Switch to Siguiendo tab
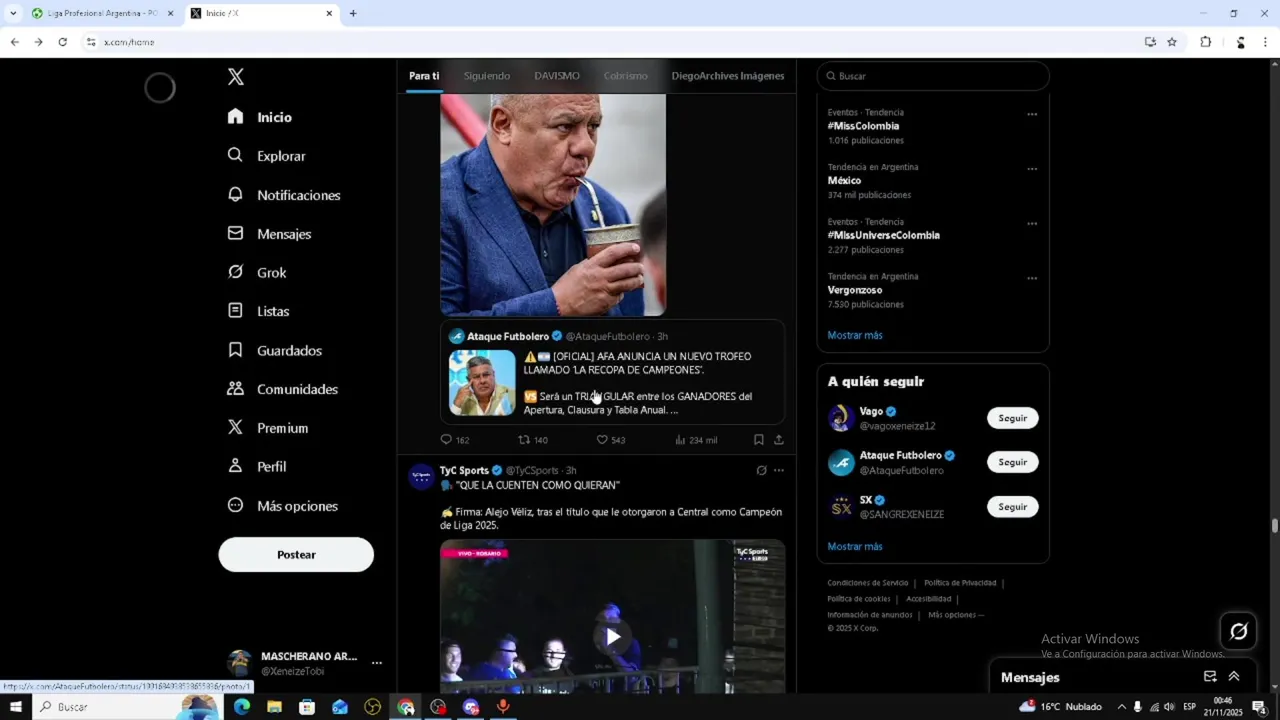 [487, 76]
